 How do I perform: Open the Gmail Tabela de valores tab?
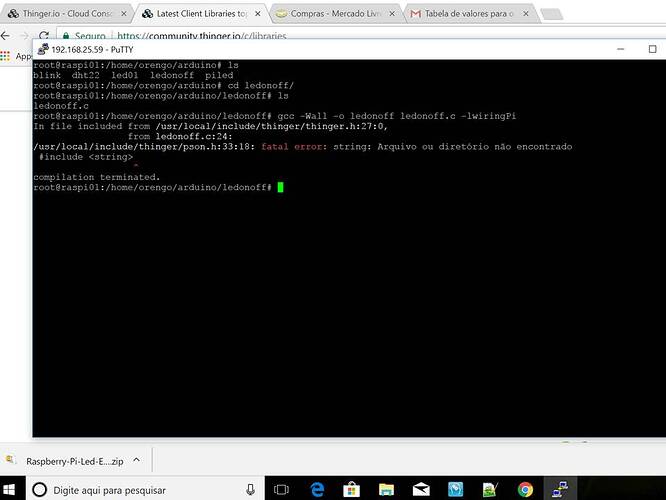(469, 14)
